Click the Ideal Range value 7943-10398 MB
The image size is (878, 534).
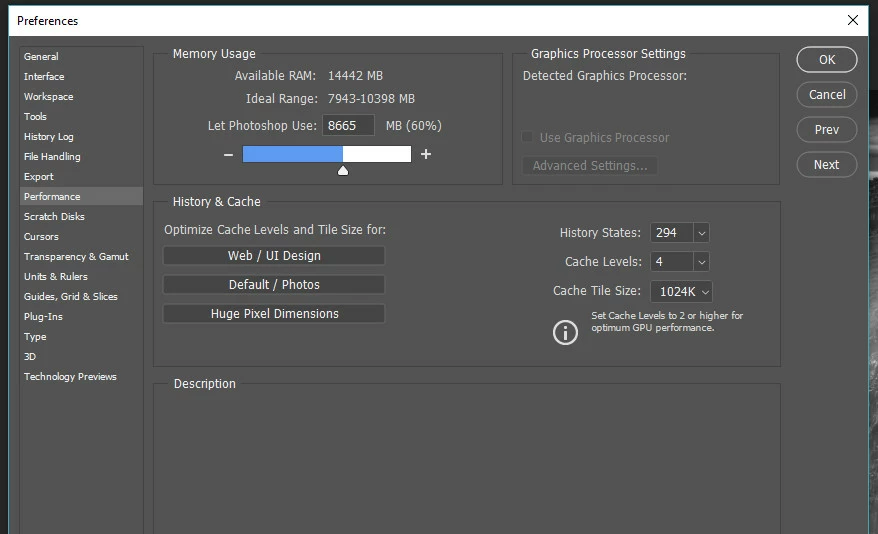point(371,99)
